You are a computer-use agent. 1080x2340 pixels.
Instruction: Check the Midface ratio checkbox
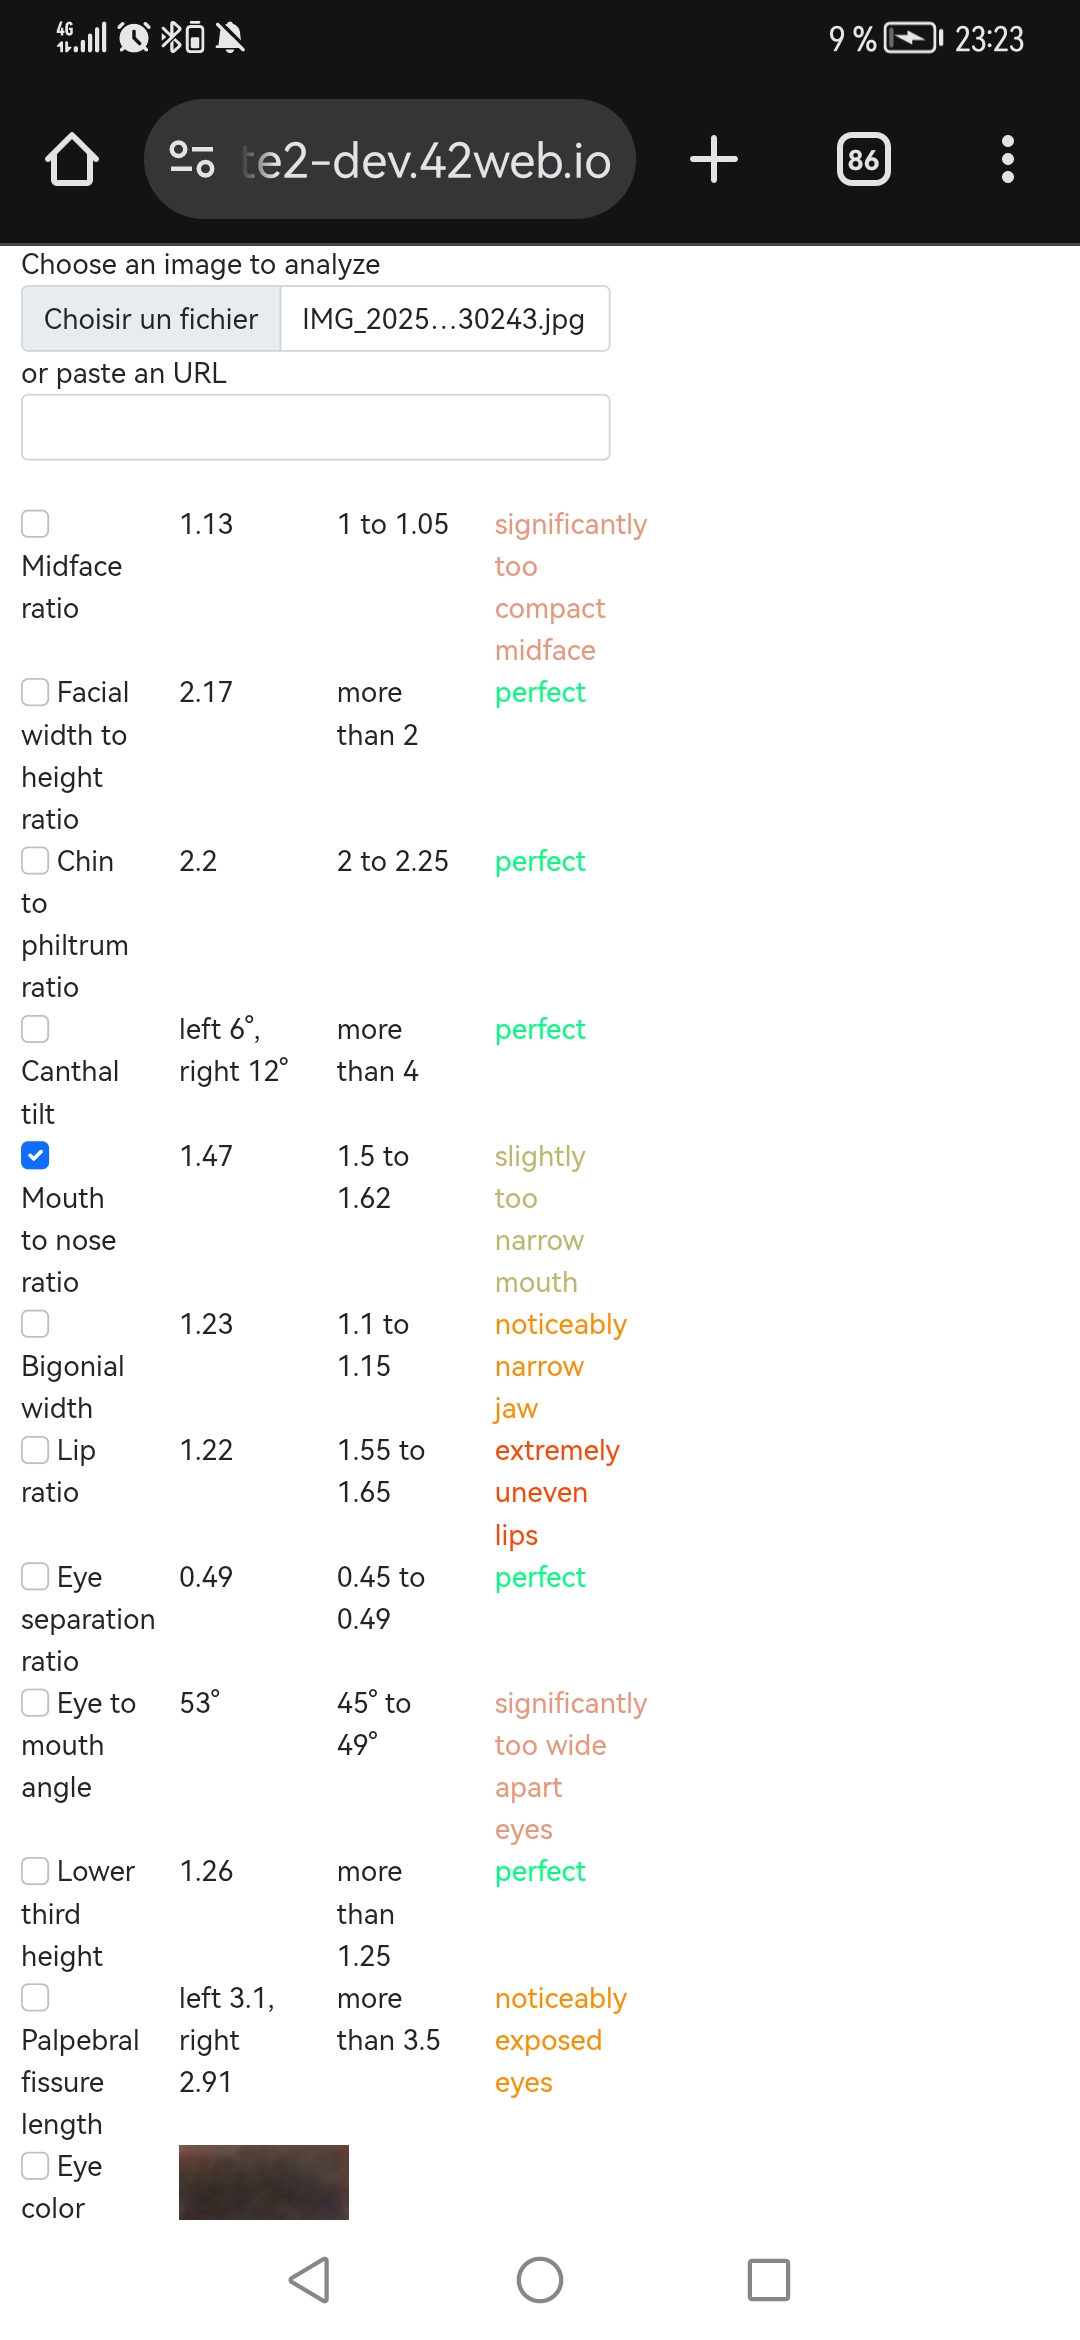pyautogui.click(x=35, y=523)
